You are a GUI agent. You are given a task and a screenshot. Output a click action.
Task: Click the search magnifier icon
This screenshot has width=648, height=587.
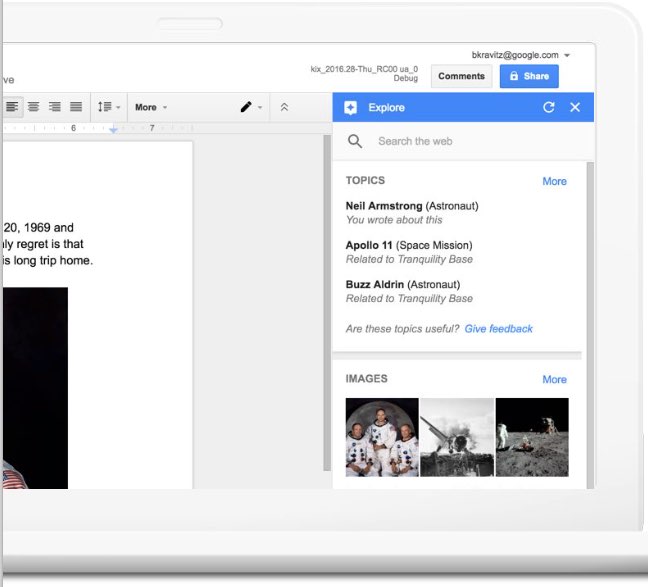click(355, 141)
